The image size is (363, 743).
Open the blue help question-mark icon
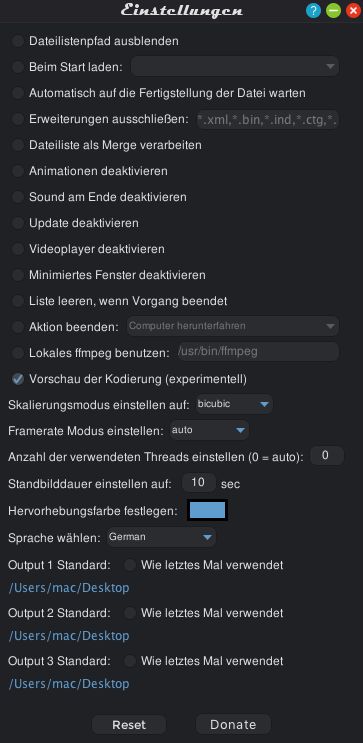pos(313,10)
